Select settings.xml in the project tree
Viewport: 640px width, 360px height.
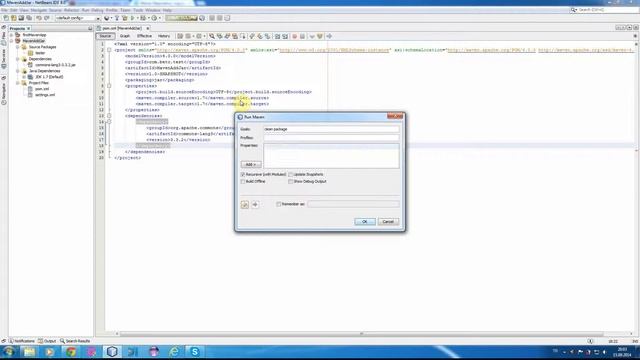tap(44, 95)
